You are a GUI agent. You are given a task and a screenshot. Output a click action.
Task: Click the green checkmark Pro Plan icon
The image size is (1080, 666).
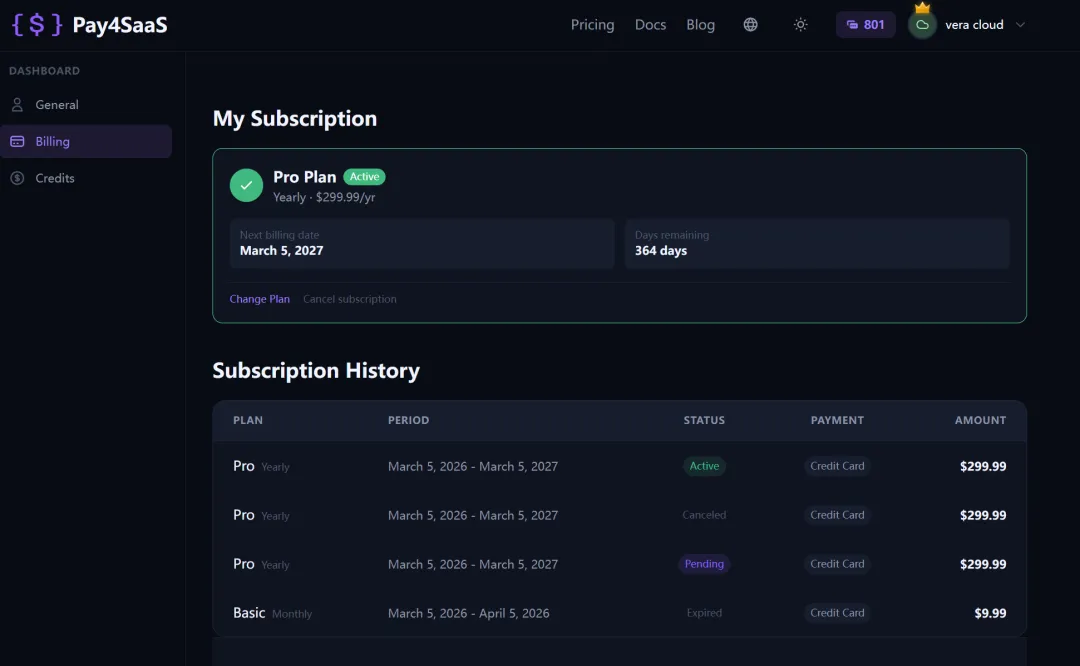click(246, 185)
